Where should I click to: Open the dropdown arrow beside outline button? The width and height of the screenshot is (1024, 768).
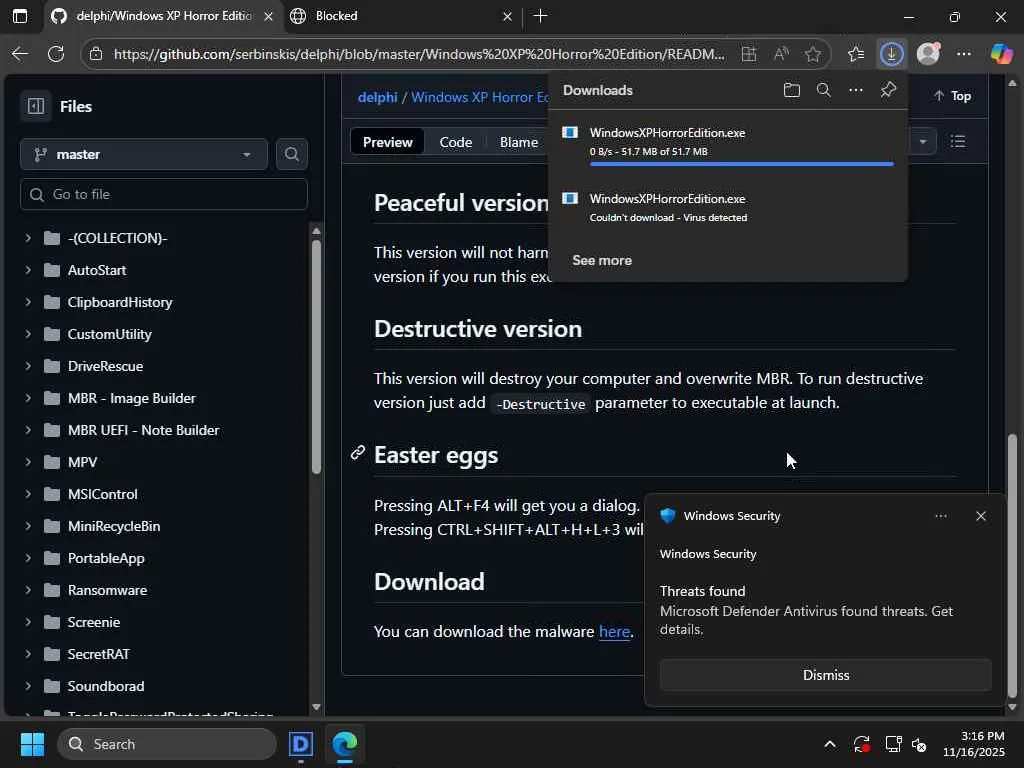(922, 142)
